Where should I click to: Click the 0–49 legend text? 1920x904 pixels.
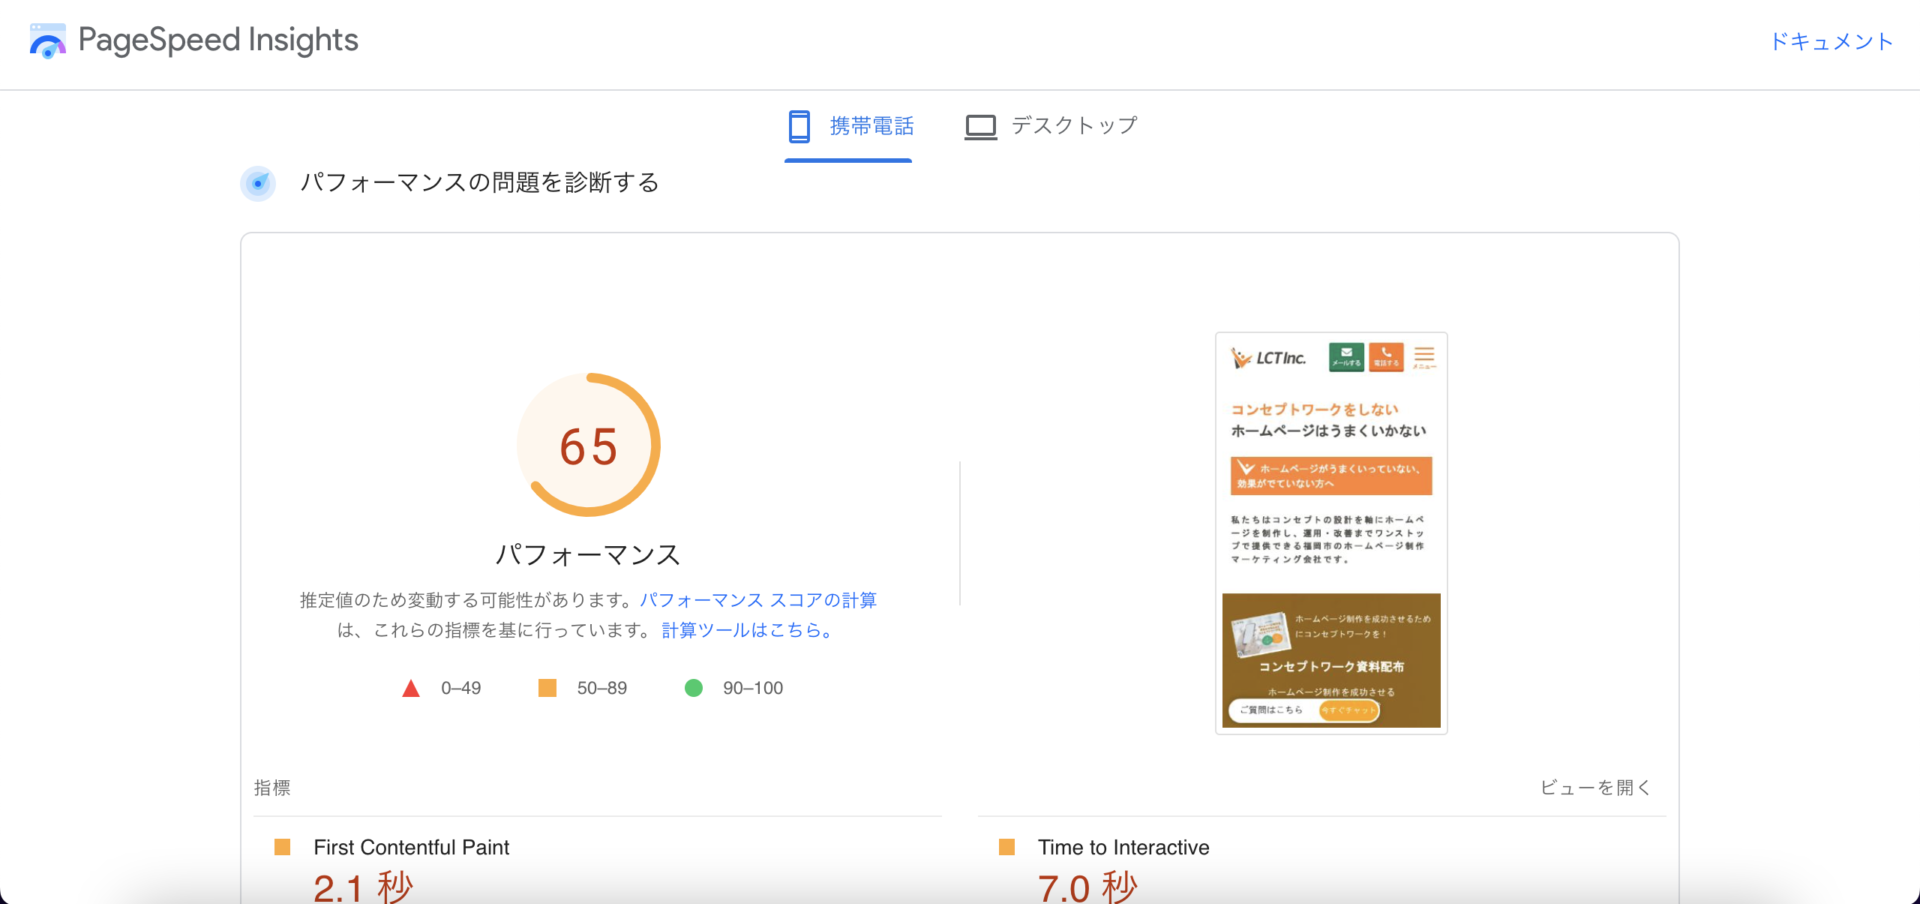click(461, 688)
